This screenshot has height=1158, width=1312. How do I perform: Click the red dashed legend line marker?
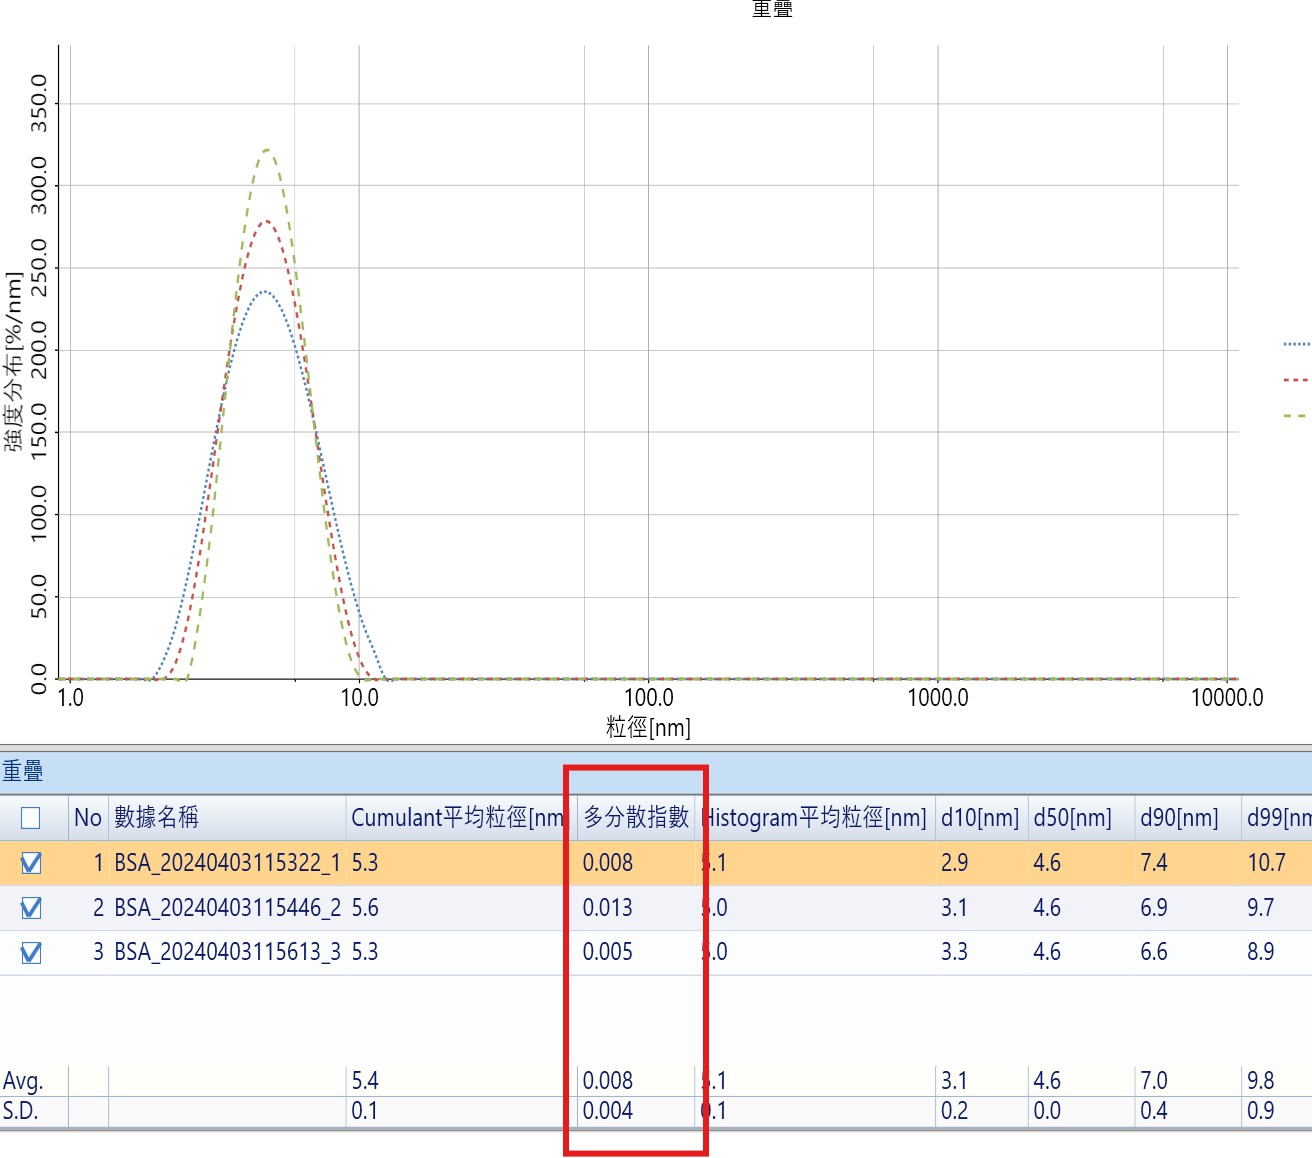(x=1296, y=380)
